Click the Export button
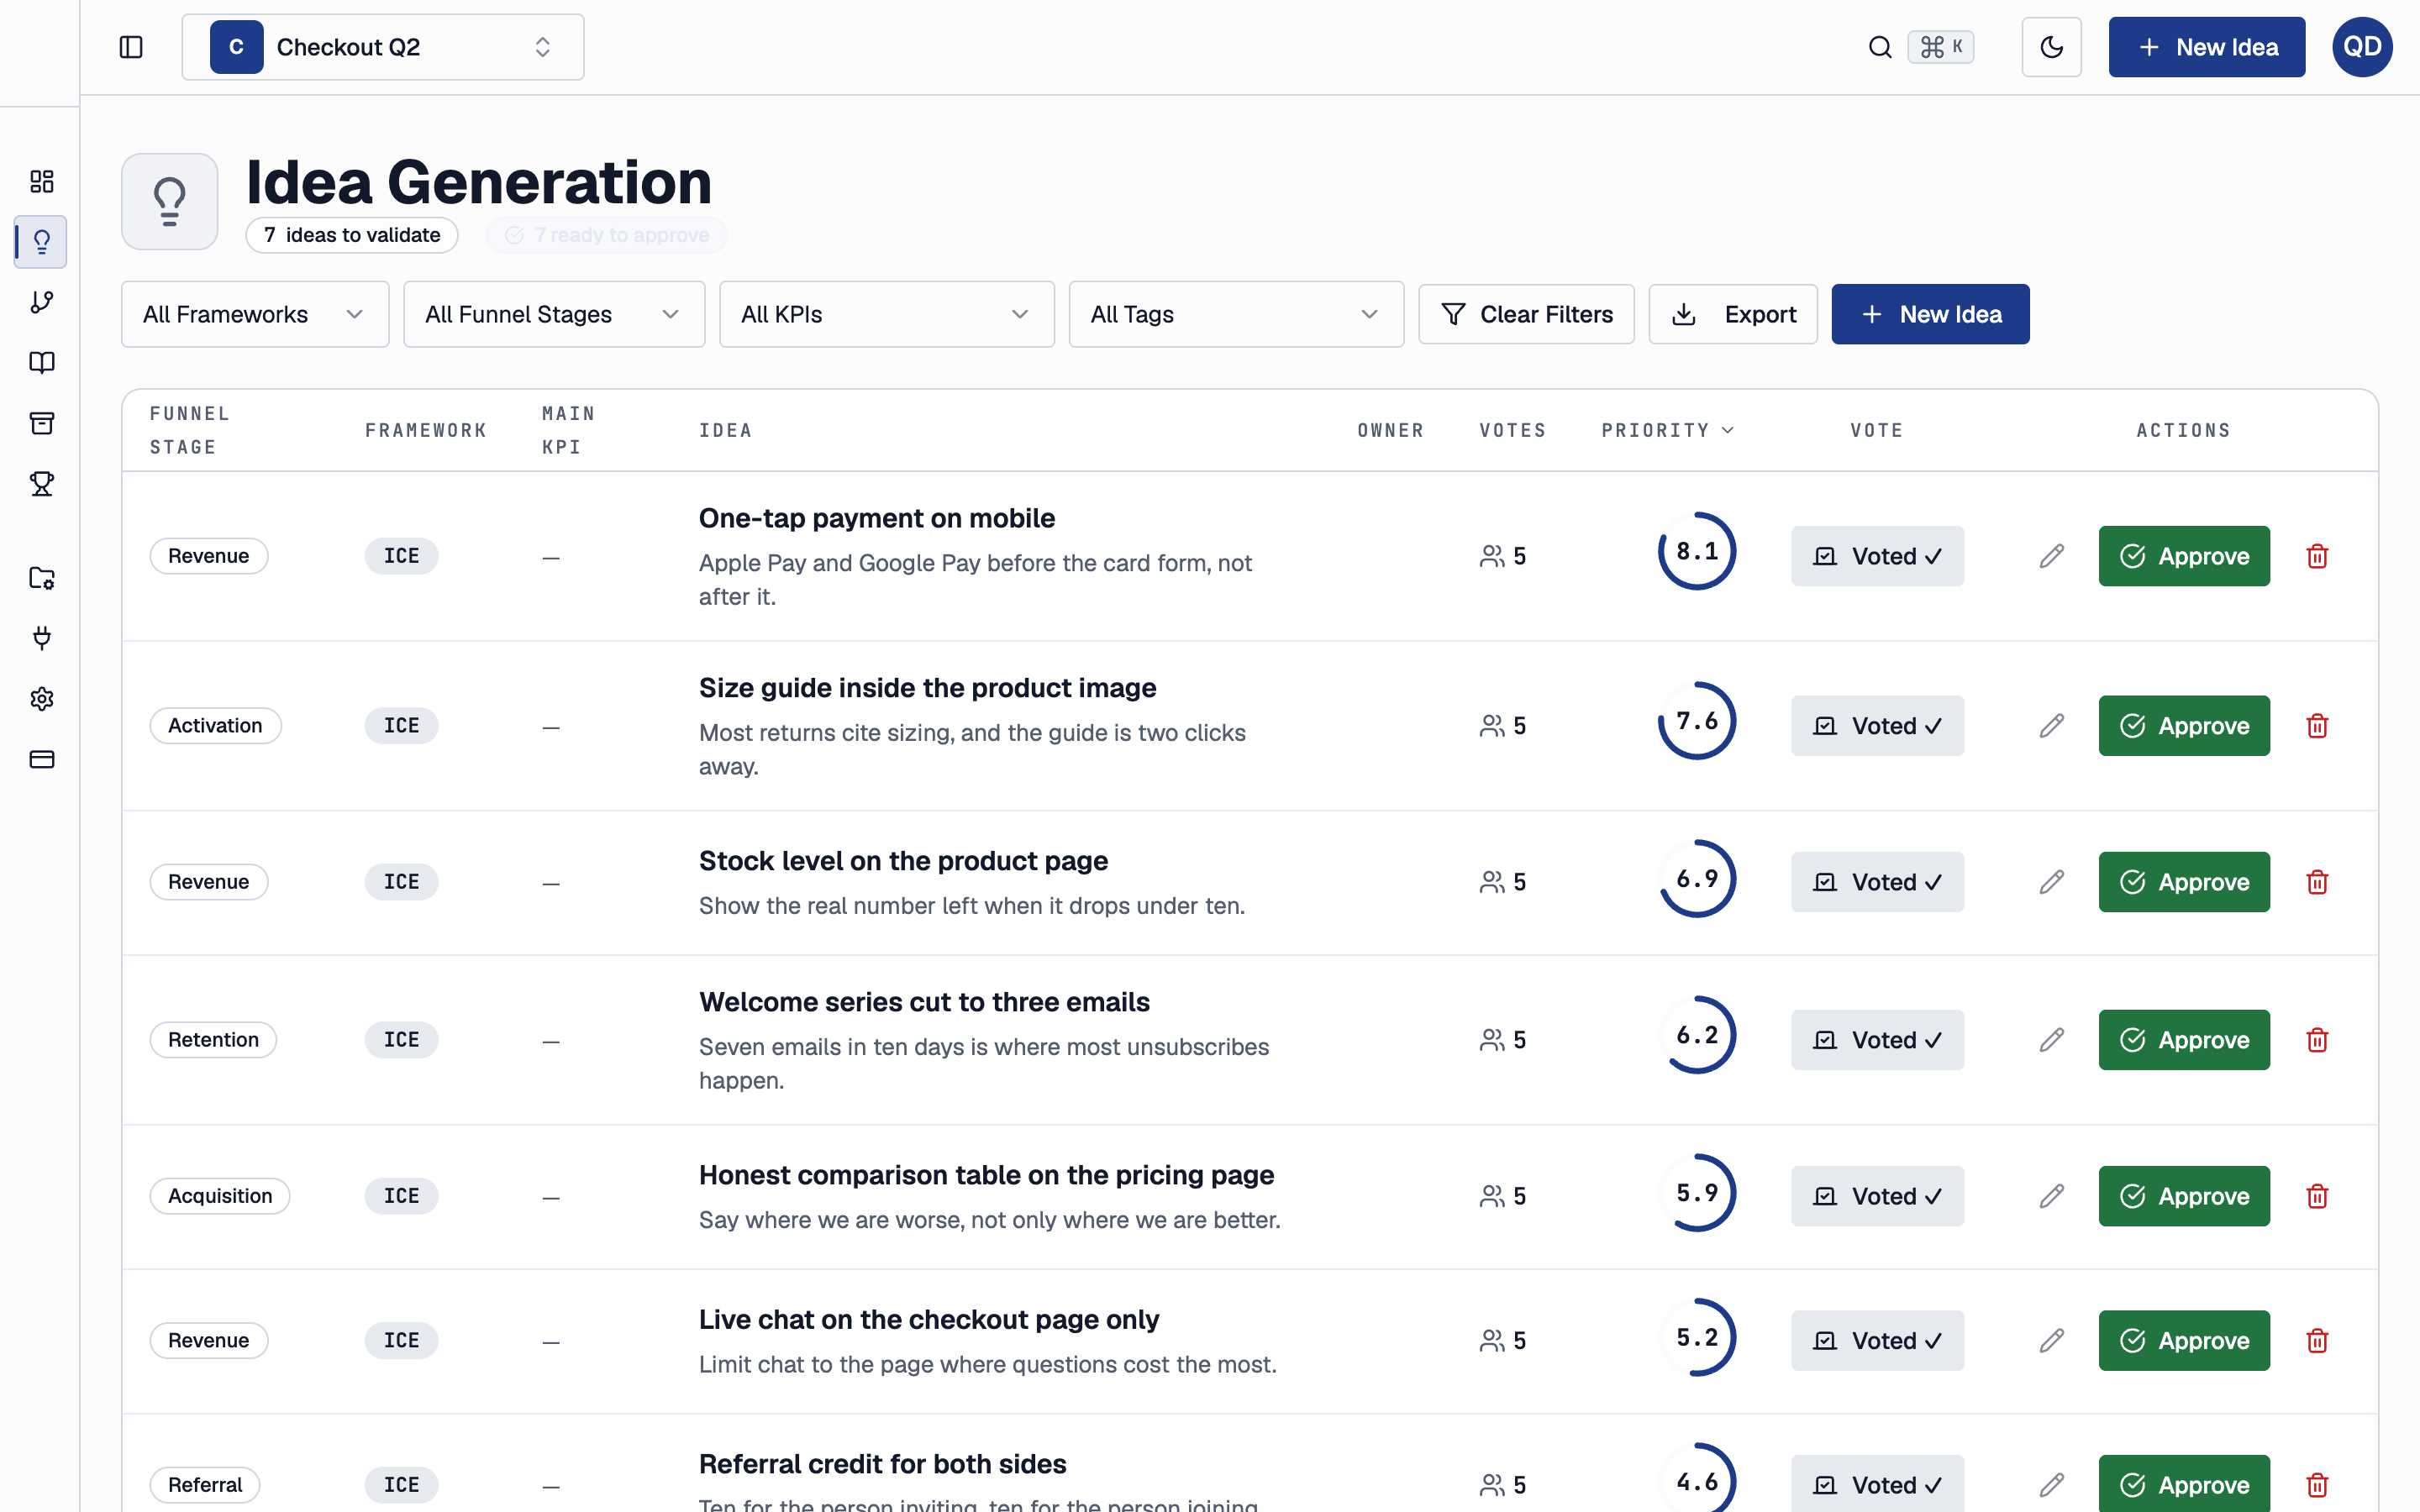 click(1733, 314)
